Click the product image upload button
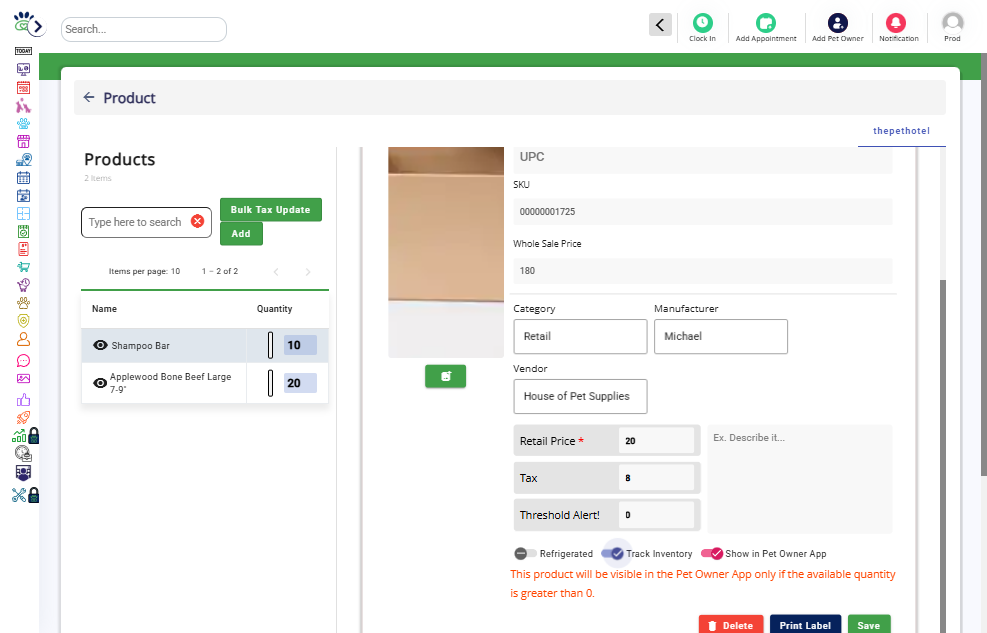 point(445,376)
